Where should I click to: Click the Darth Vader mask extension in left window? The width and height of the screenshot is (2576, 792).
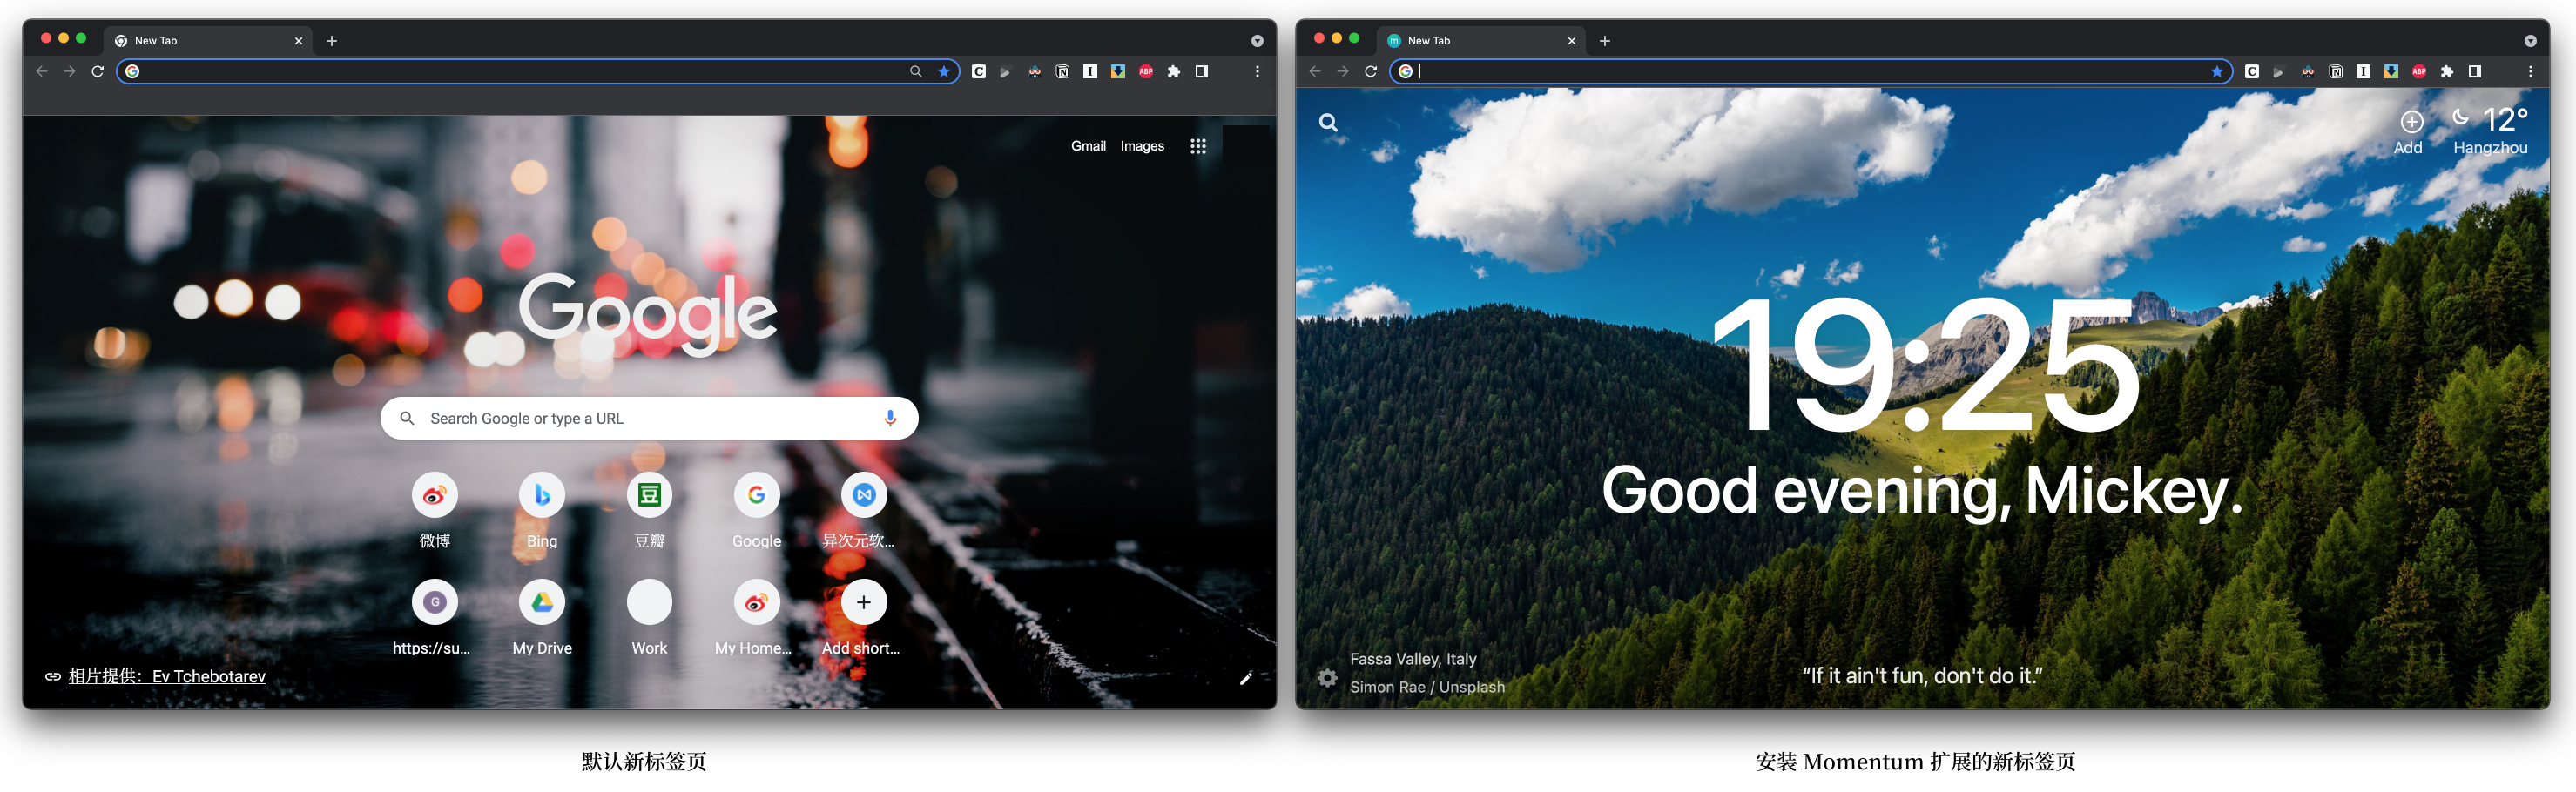point(1034,71)
